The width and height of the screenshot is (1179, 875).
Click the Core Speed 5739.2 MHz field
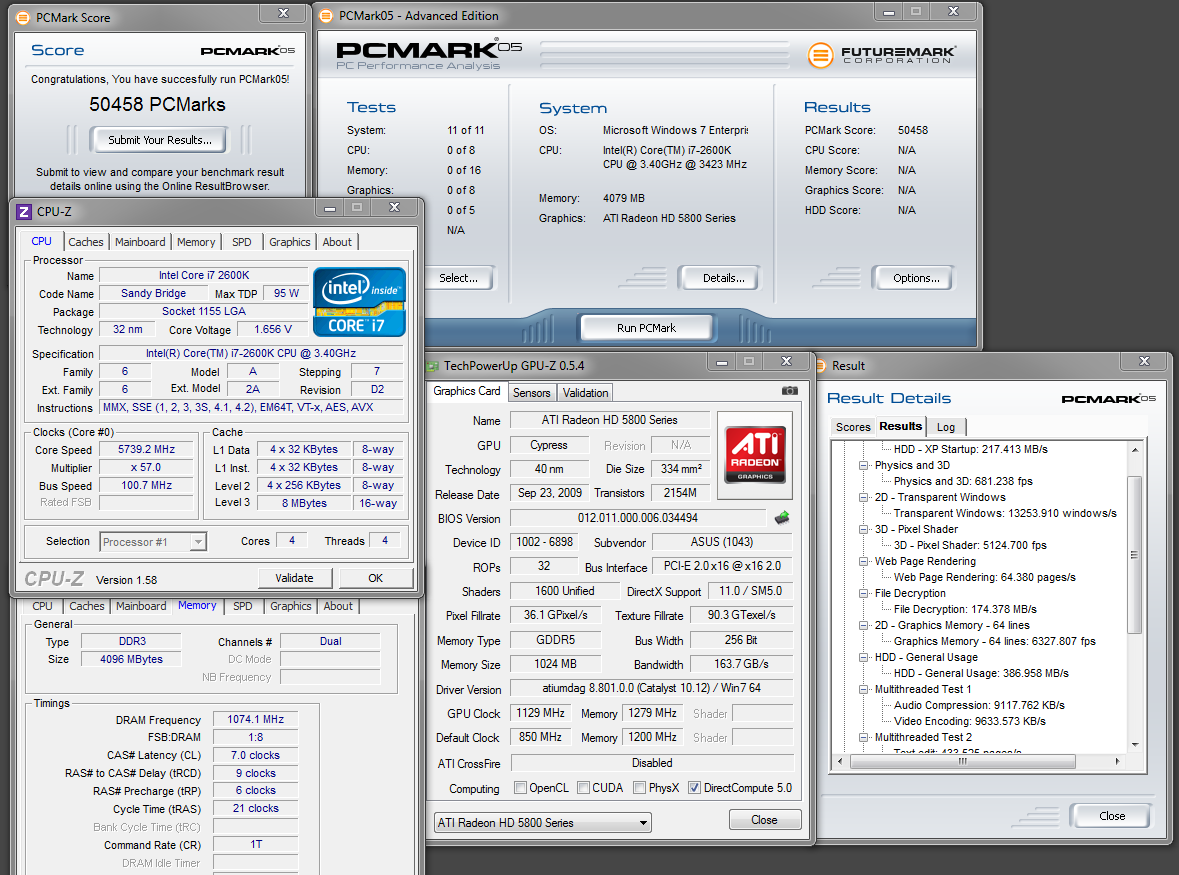146,450
